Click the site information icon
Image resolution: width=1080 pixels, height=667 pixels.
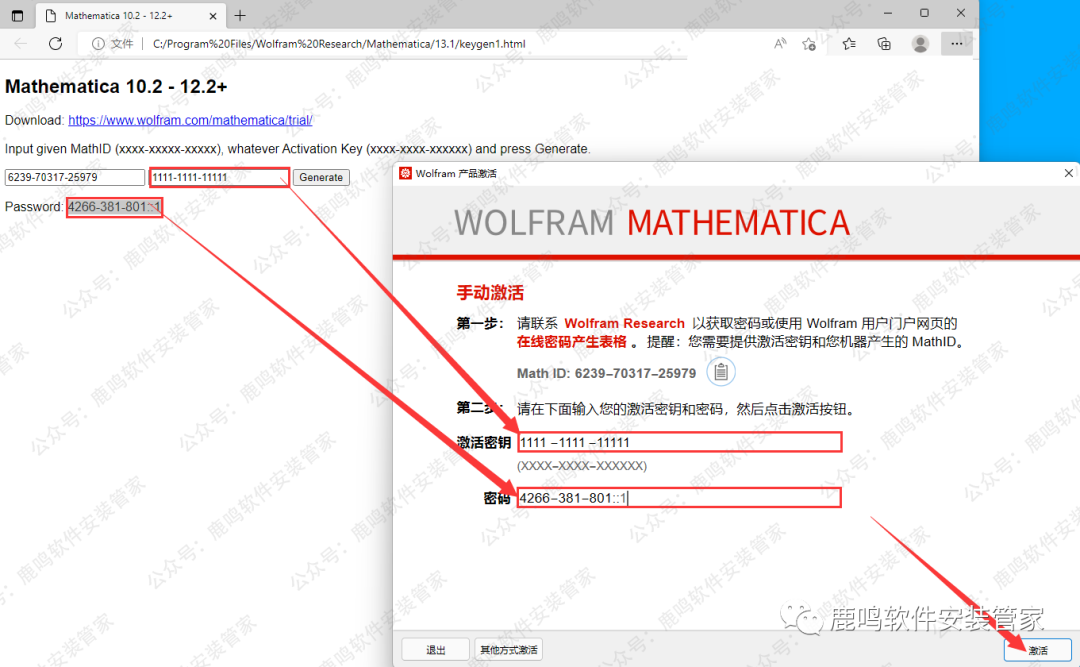[98, 44]
